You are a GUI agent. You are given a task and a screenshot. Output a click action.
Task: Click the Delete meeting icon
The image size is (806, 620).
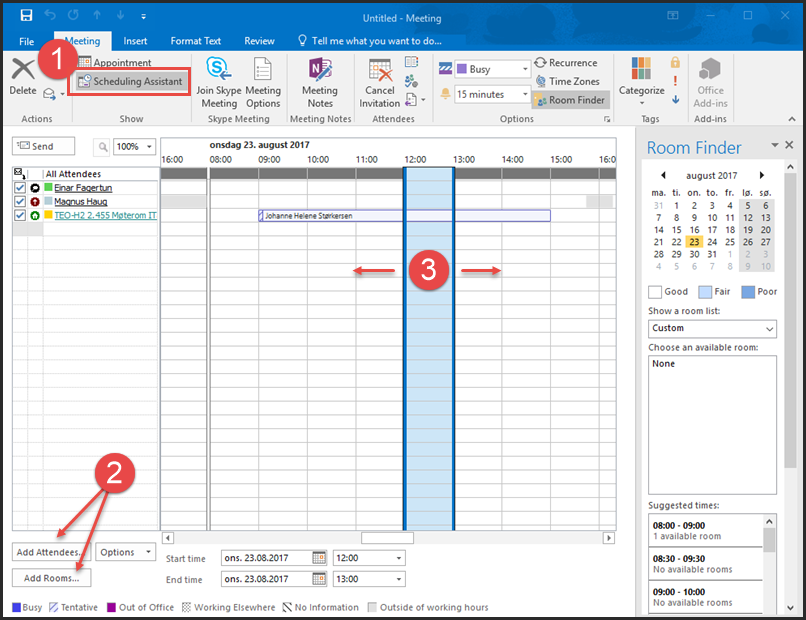[x=22, y=71]
